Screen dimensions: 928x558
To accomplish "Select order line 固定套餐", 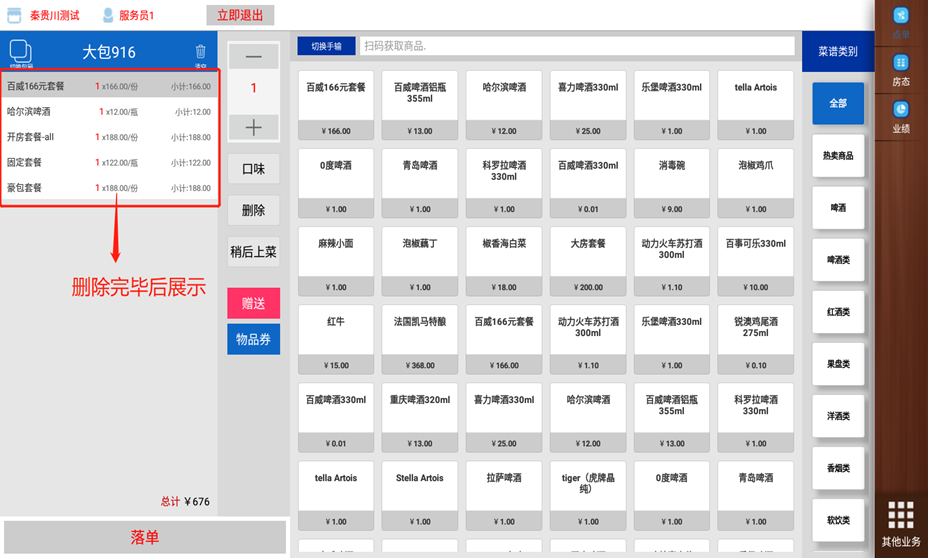I will point(109,163).
